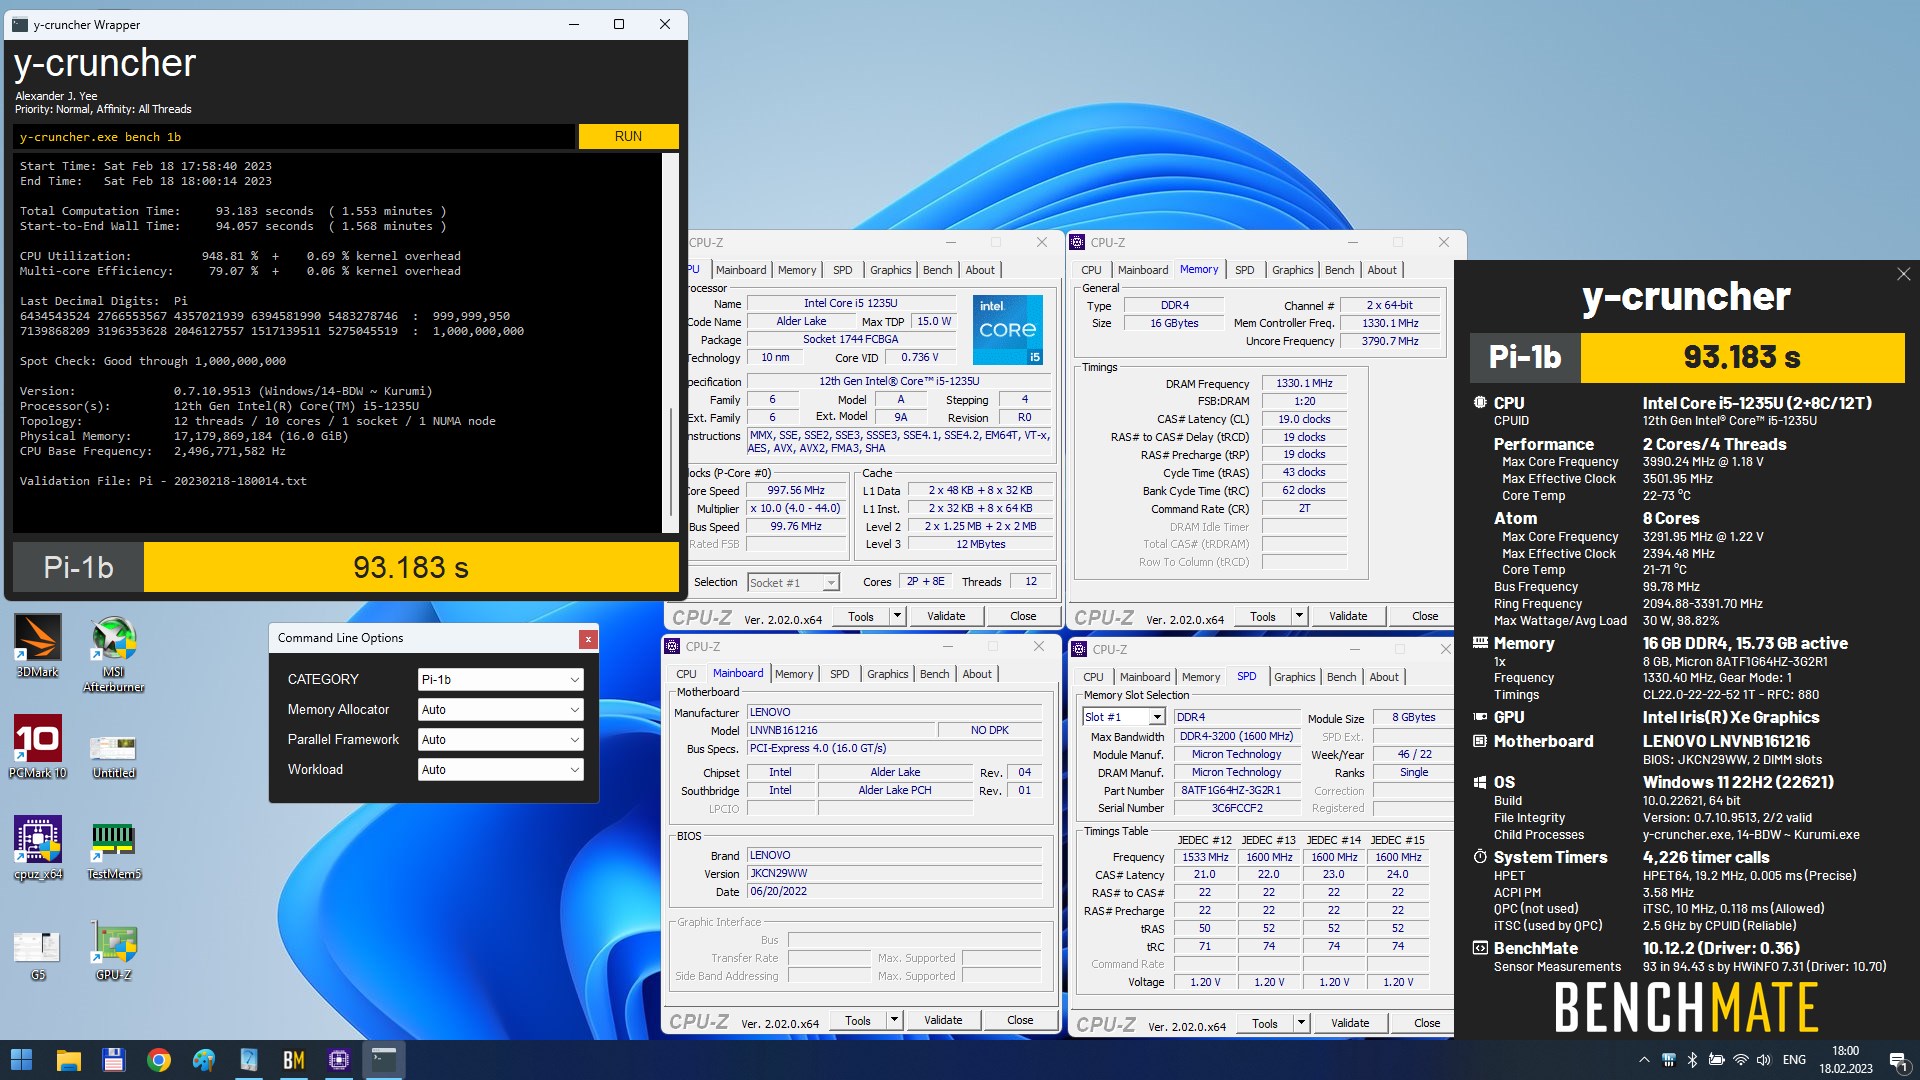Click Tools button in SPD window
Viewport: 1920px width, 1080px height.
1264,1023
